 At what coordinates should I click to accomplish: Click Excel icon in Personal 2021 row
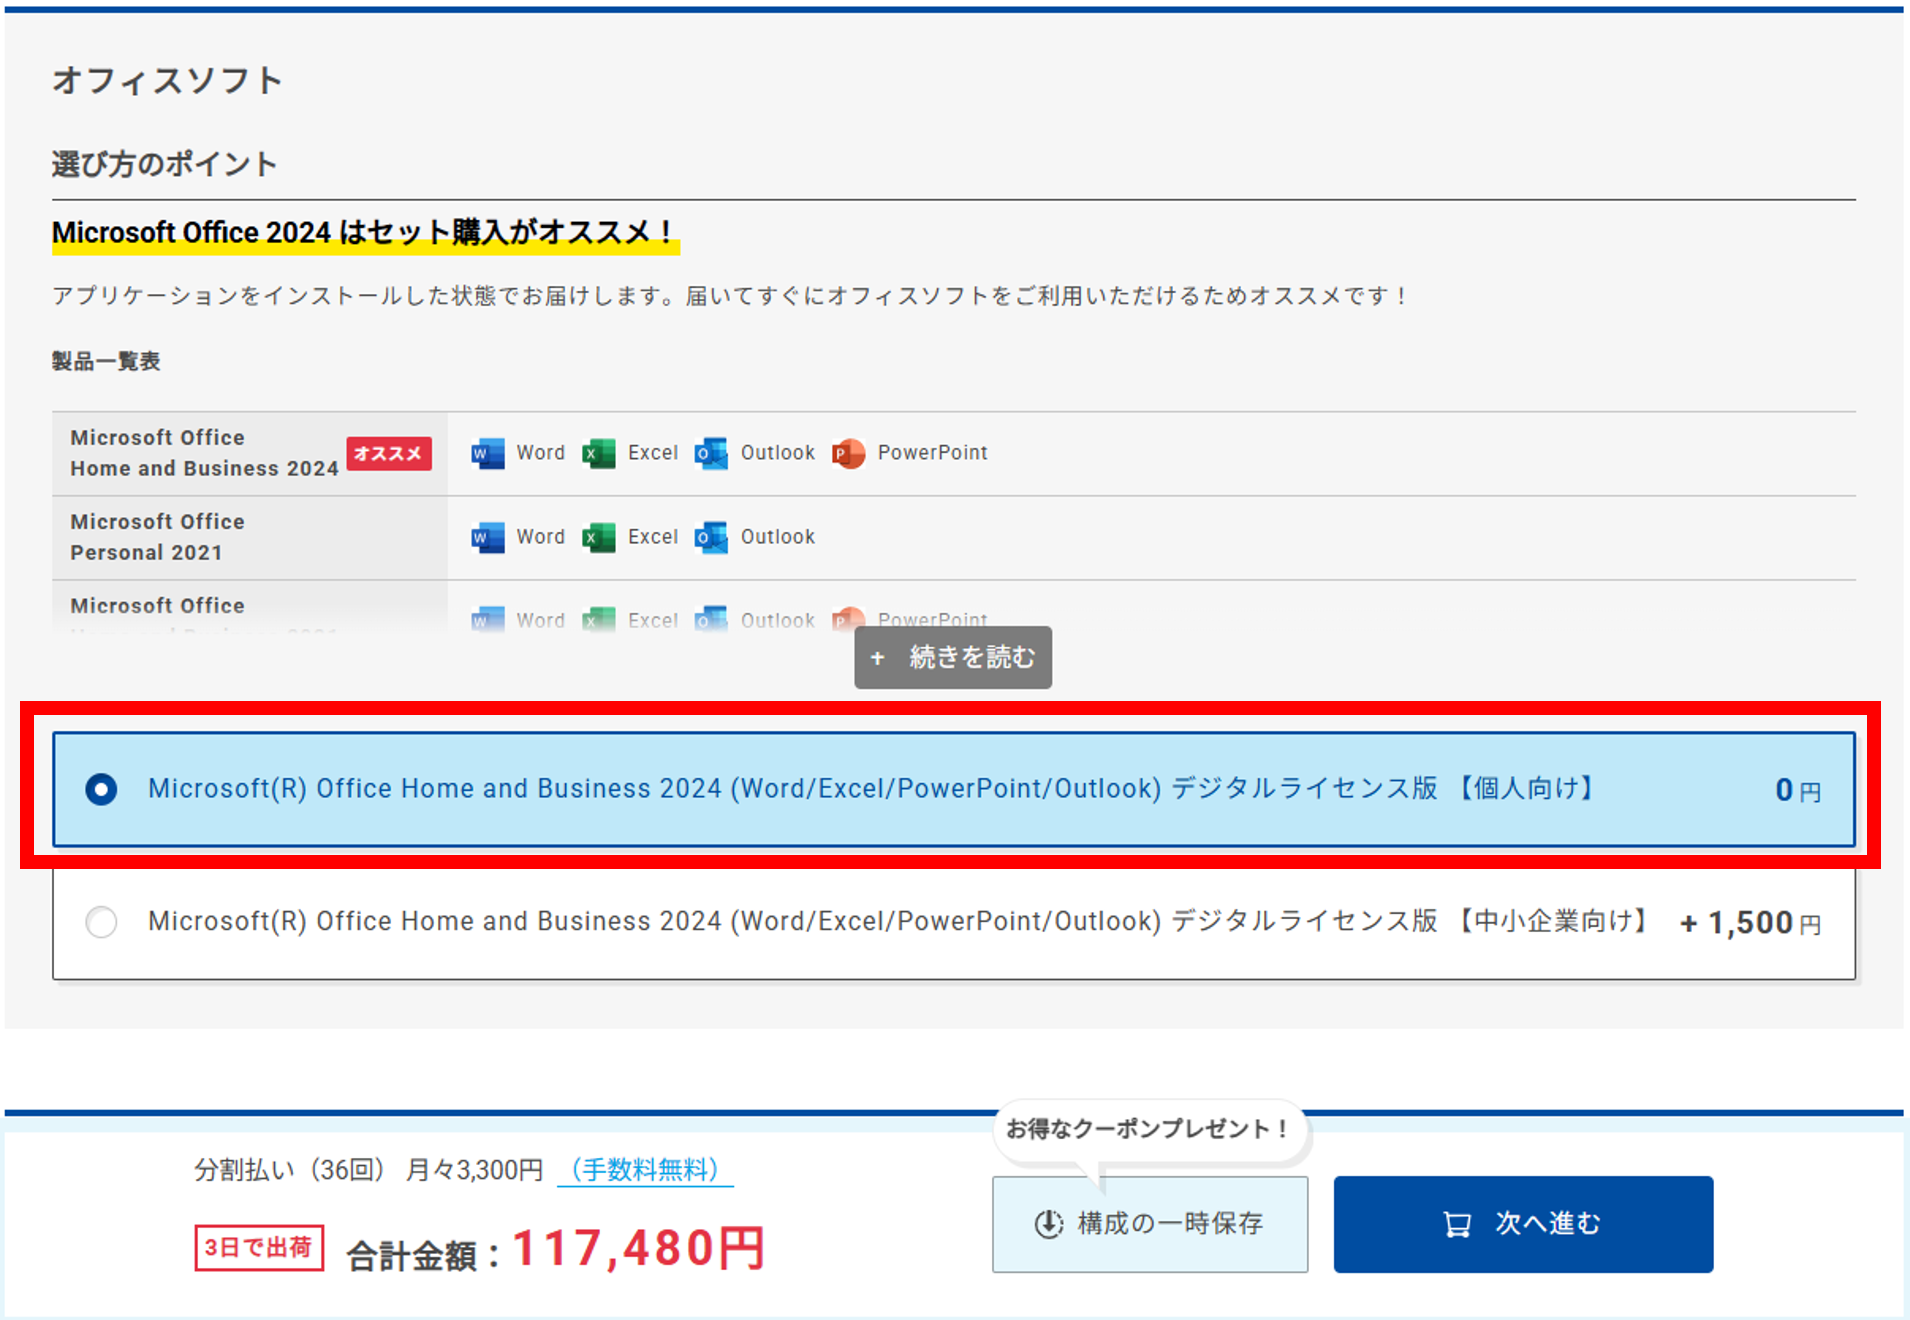599,537
